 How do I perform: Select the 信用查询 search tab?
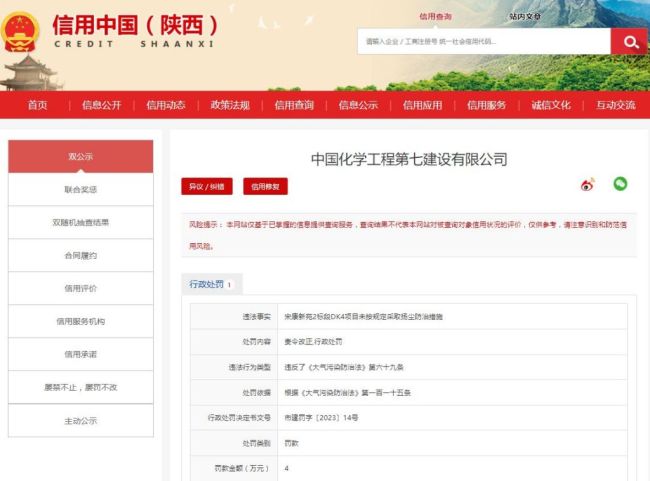pos(435,17)
